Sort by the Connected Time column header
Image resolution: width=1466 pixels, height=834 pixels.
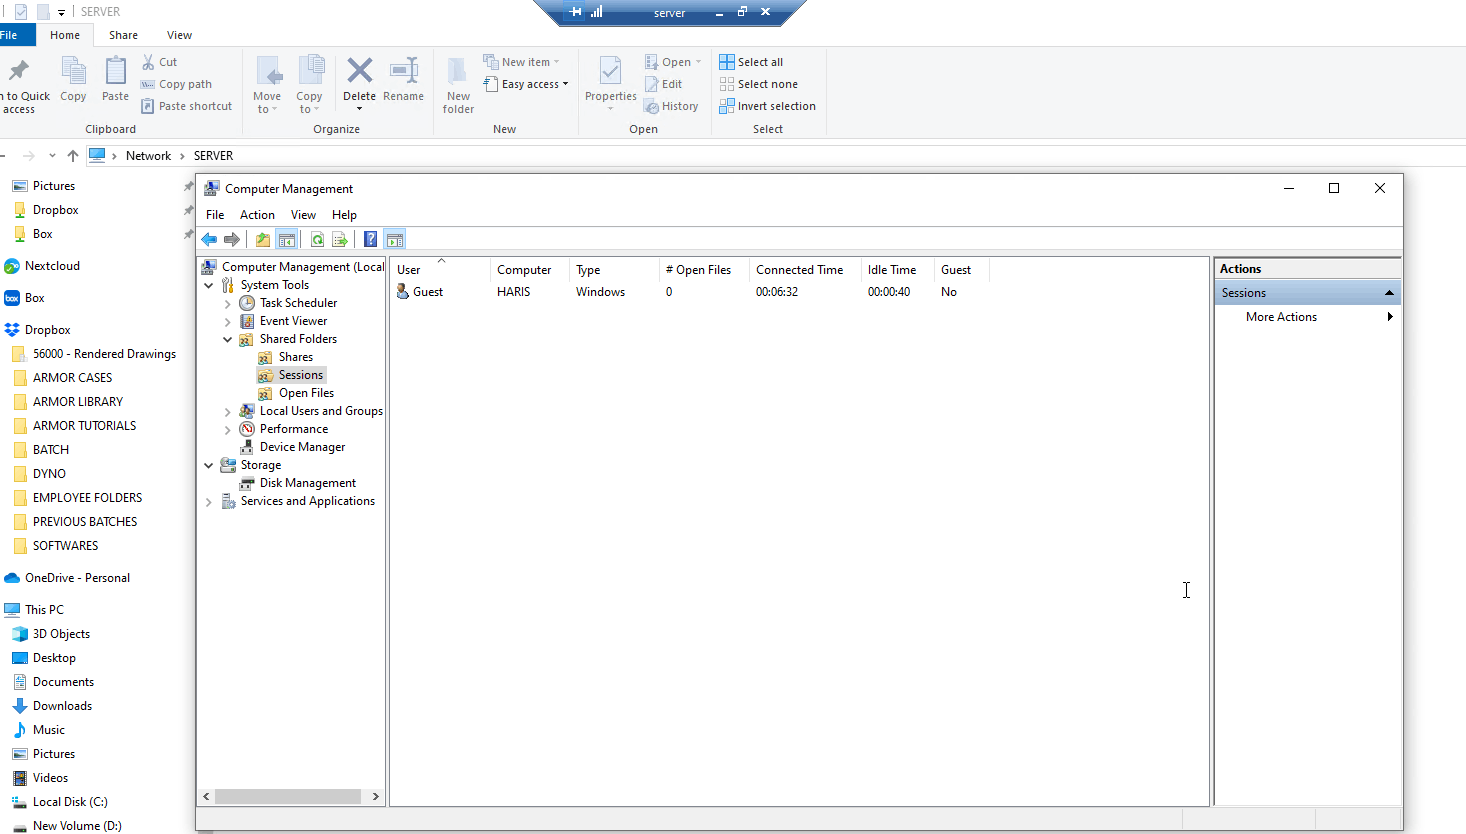click(805, 270)
